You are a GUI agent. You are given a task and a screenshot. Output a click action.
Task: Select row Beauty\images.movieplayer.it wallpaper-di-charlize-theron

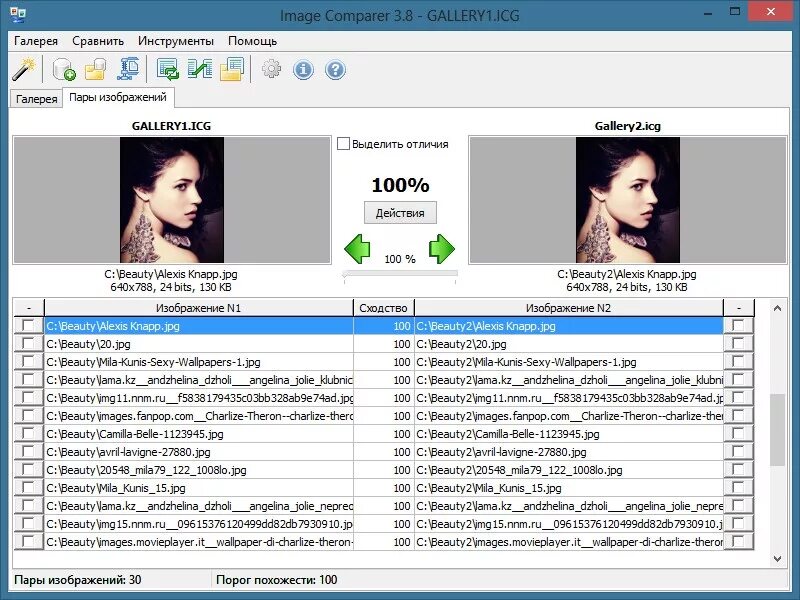[199, 542]
